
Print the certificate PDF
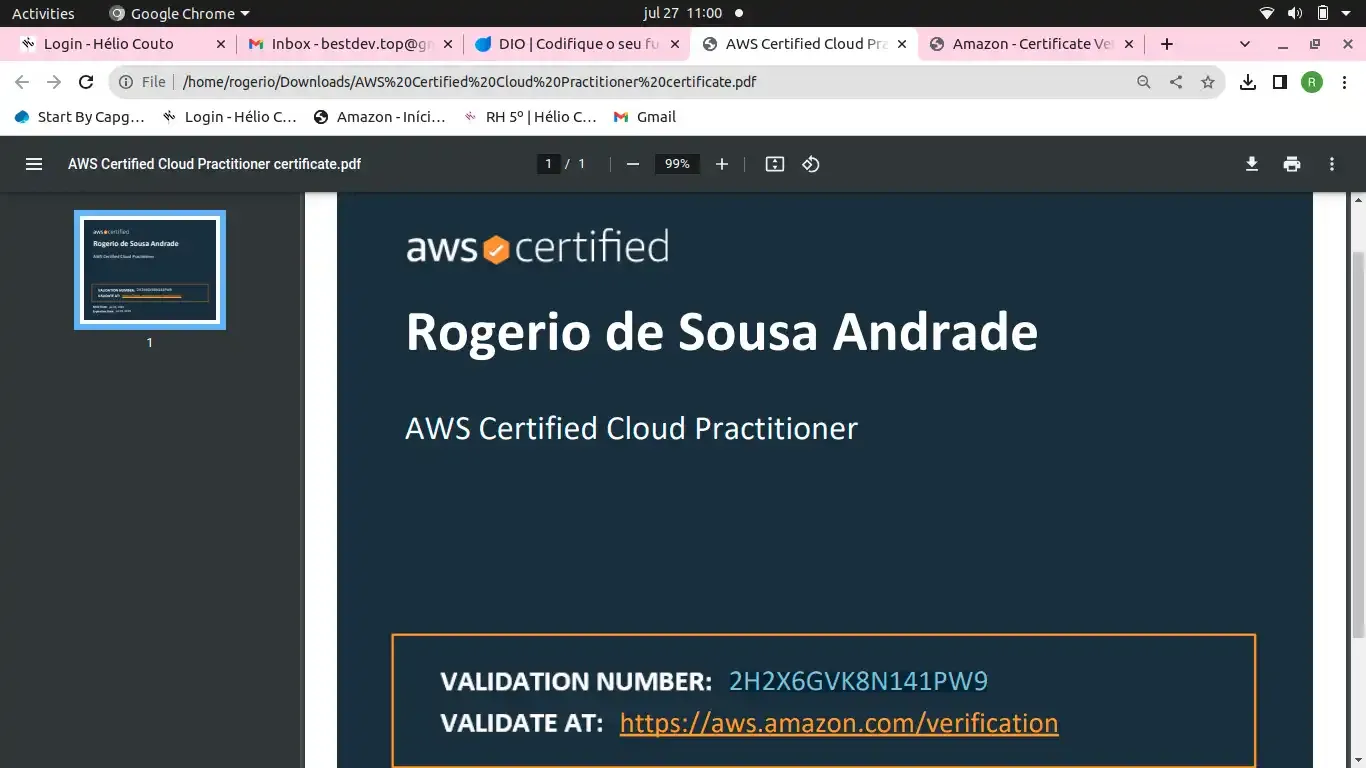1292,164
